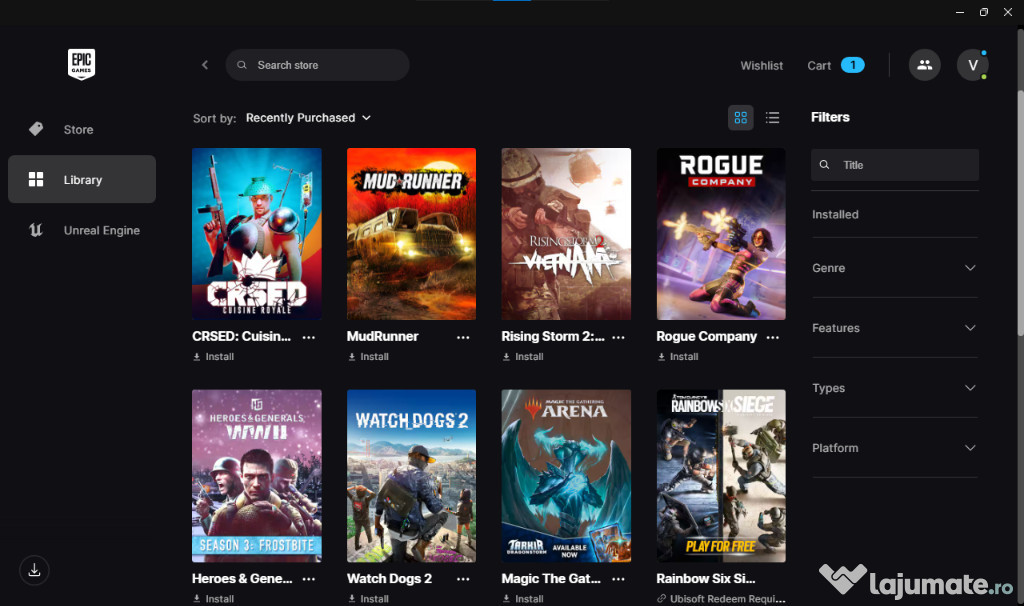Open more options for CRSED: Cuisine Royale
This screenshot has height=606, width=1024.
pyautogui.click(x=309, y=337)
